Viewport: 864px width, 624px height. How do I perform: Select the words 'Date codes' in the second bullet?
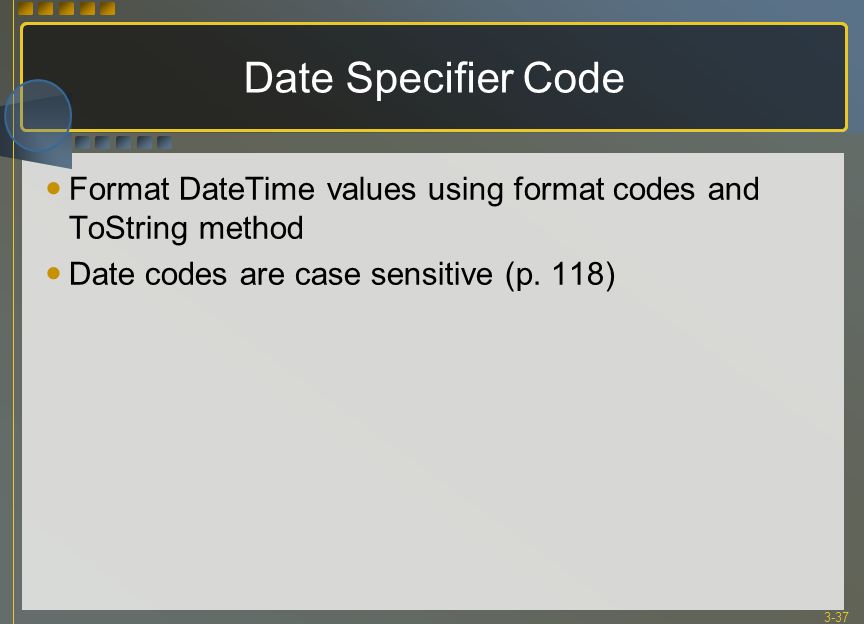148,275
